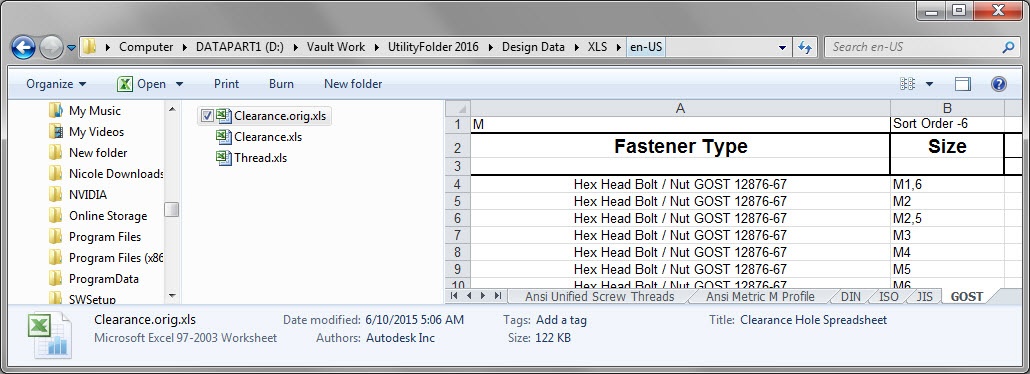
Task: Open the recent pages dropdown arrow
Action: pyautogui.click(x=71, y=48)
